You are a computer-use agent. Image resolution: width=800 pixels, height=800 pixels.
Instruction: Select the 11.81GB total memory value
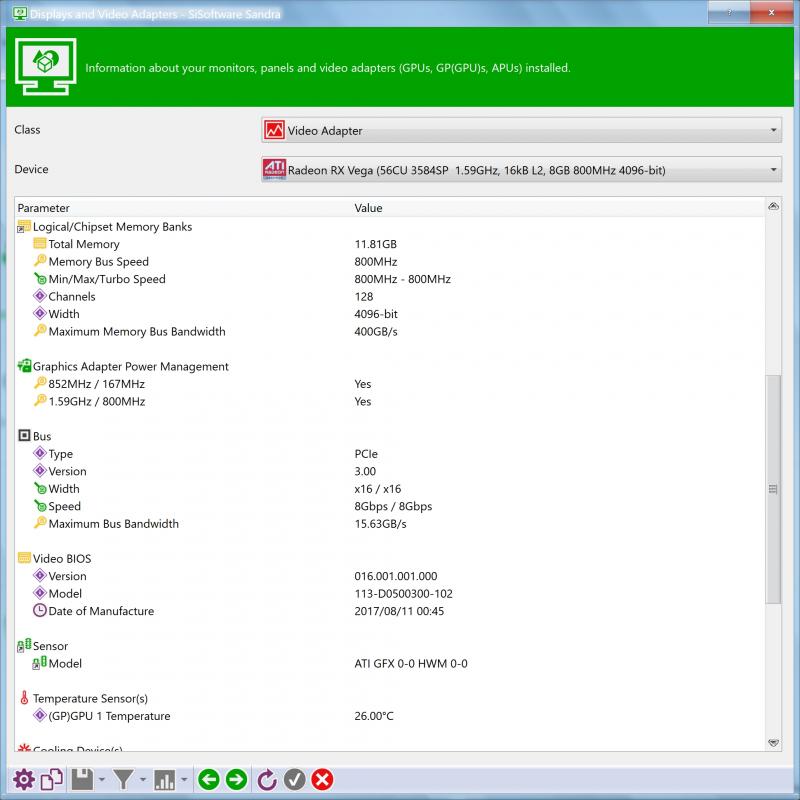click(x=376, y=244)
